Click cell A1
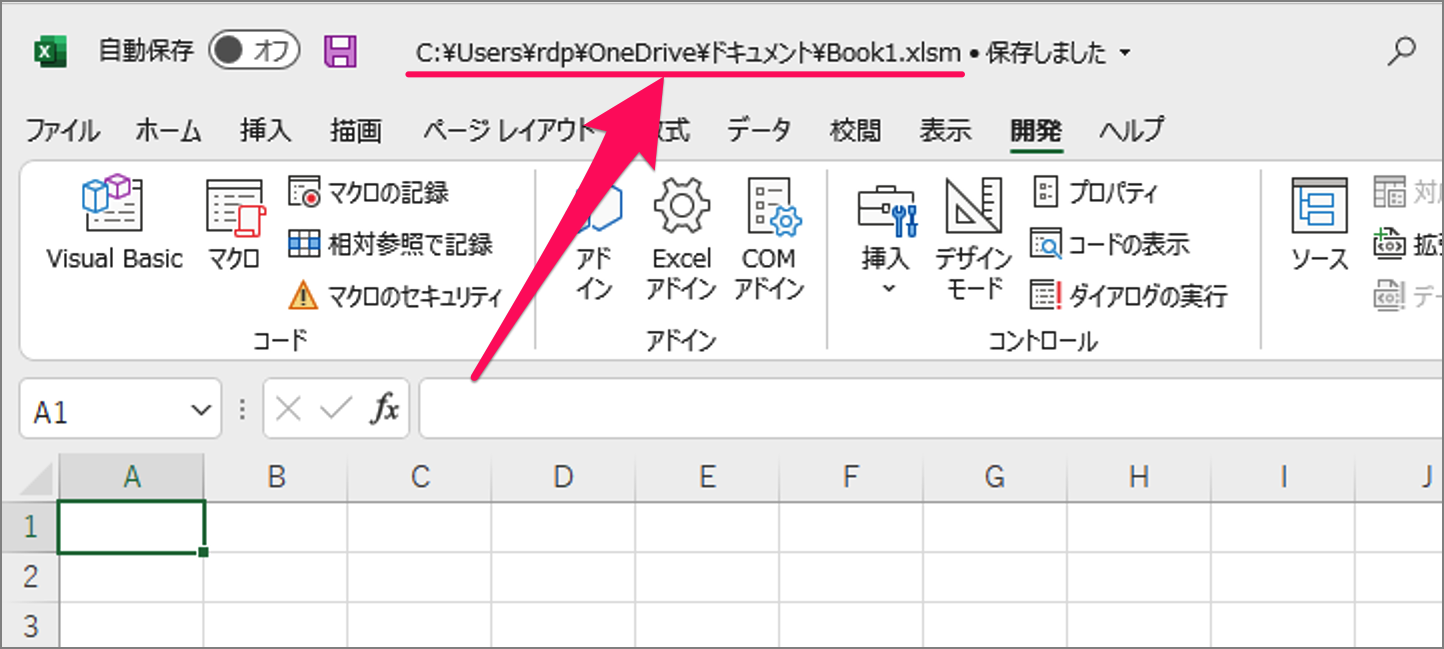 [132, 527]
